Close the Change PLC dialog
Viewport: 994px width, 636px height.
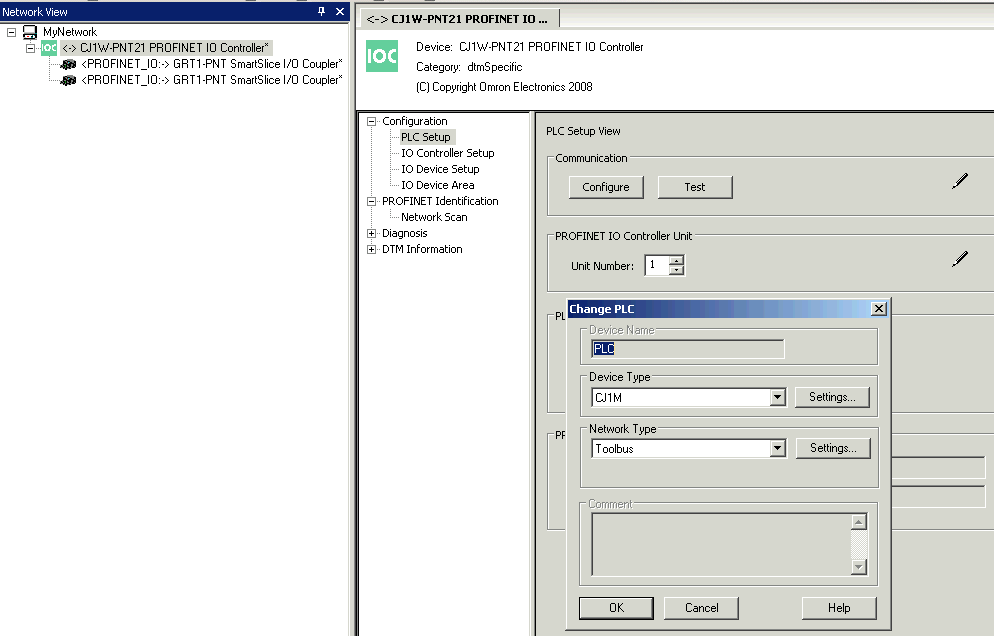tap(879, 309)
